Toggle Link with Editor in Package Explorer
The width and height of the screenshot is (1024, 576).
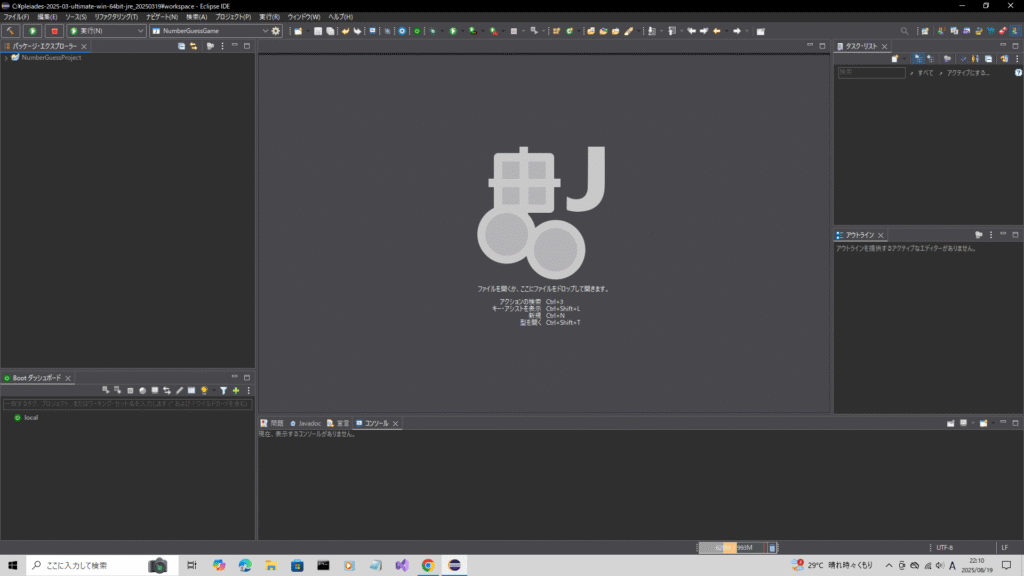pos(194,46)
